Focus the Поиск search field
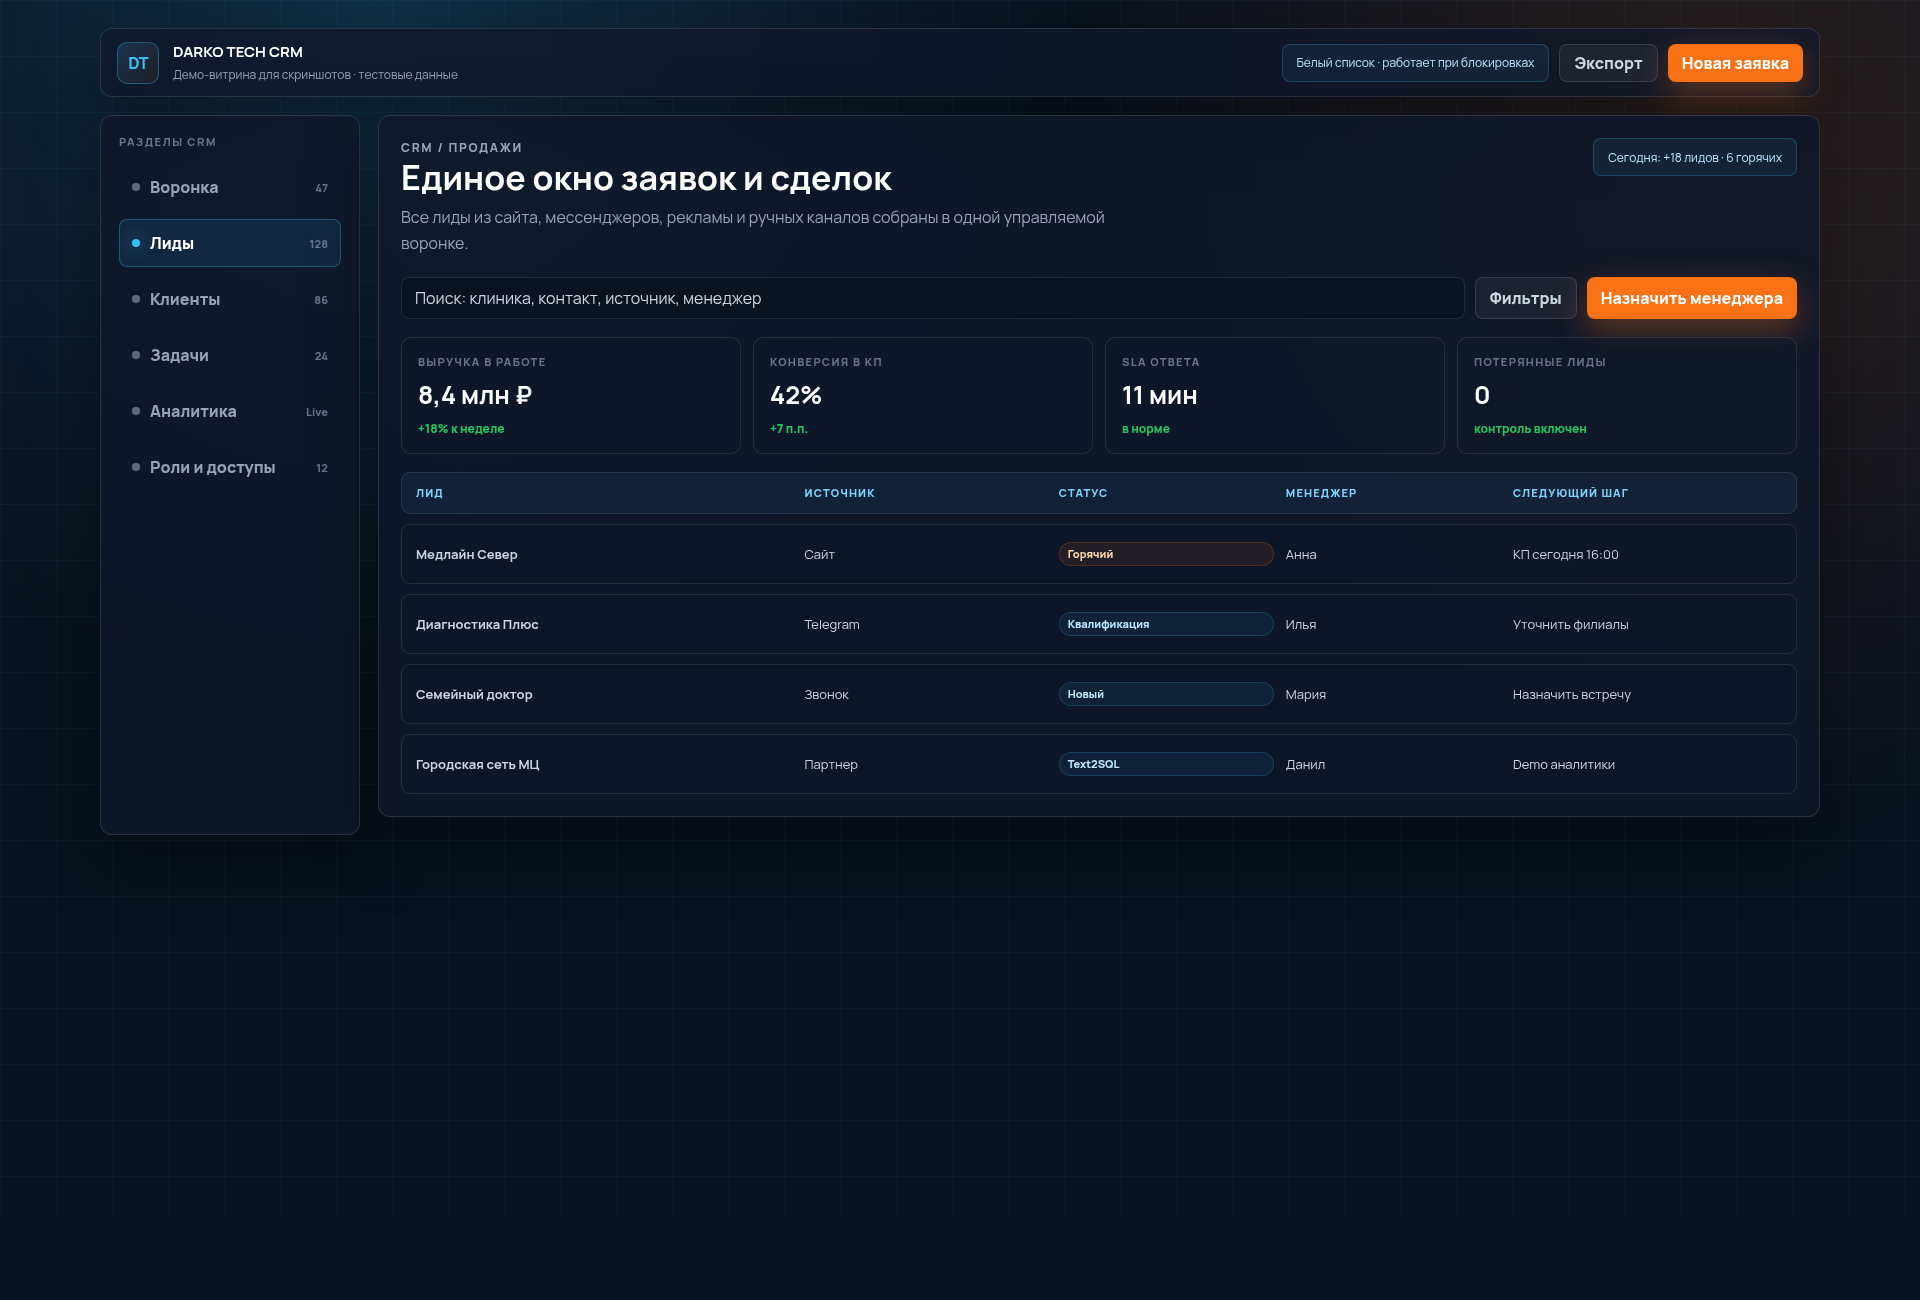This screenshot has width=1920, height=1300. coord(932,298)
